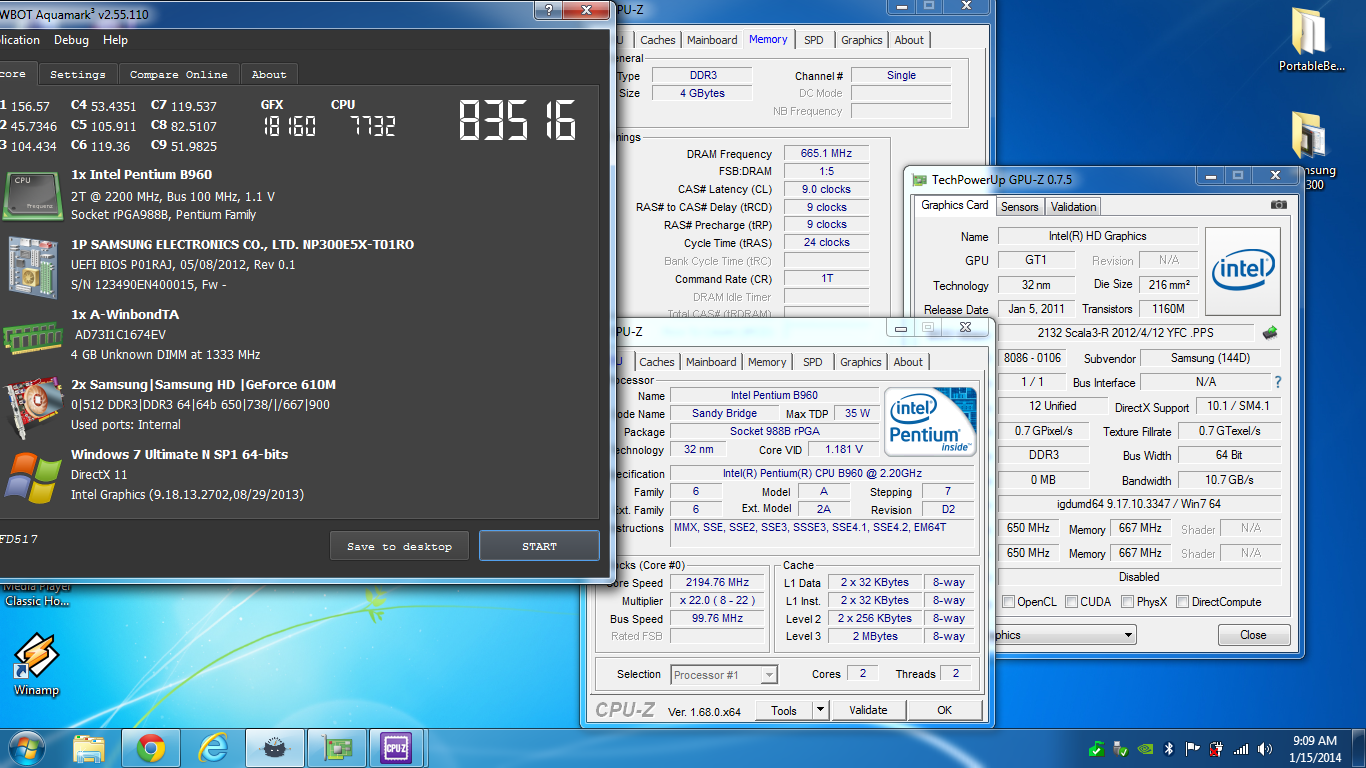Click the DRAM Frequency value 665.1 MHz
Screen dimensions: 1366x768
[x=827, y=154]
